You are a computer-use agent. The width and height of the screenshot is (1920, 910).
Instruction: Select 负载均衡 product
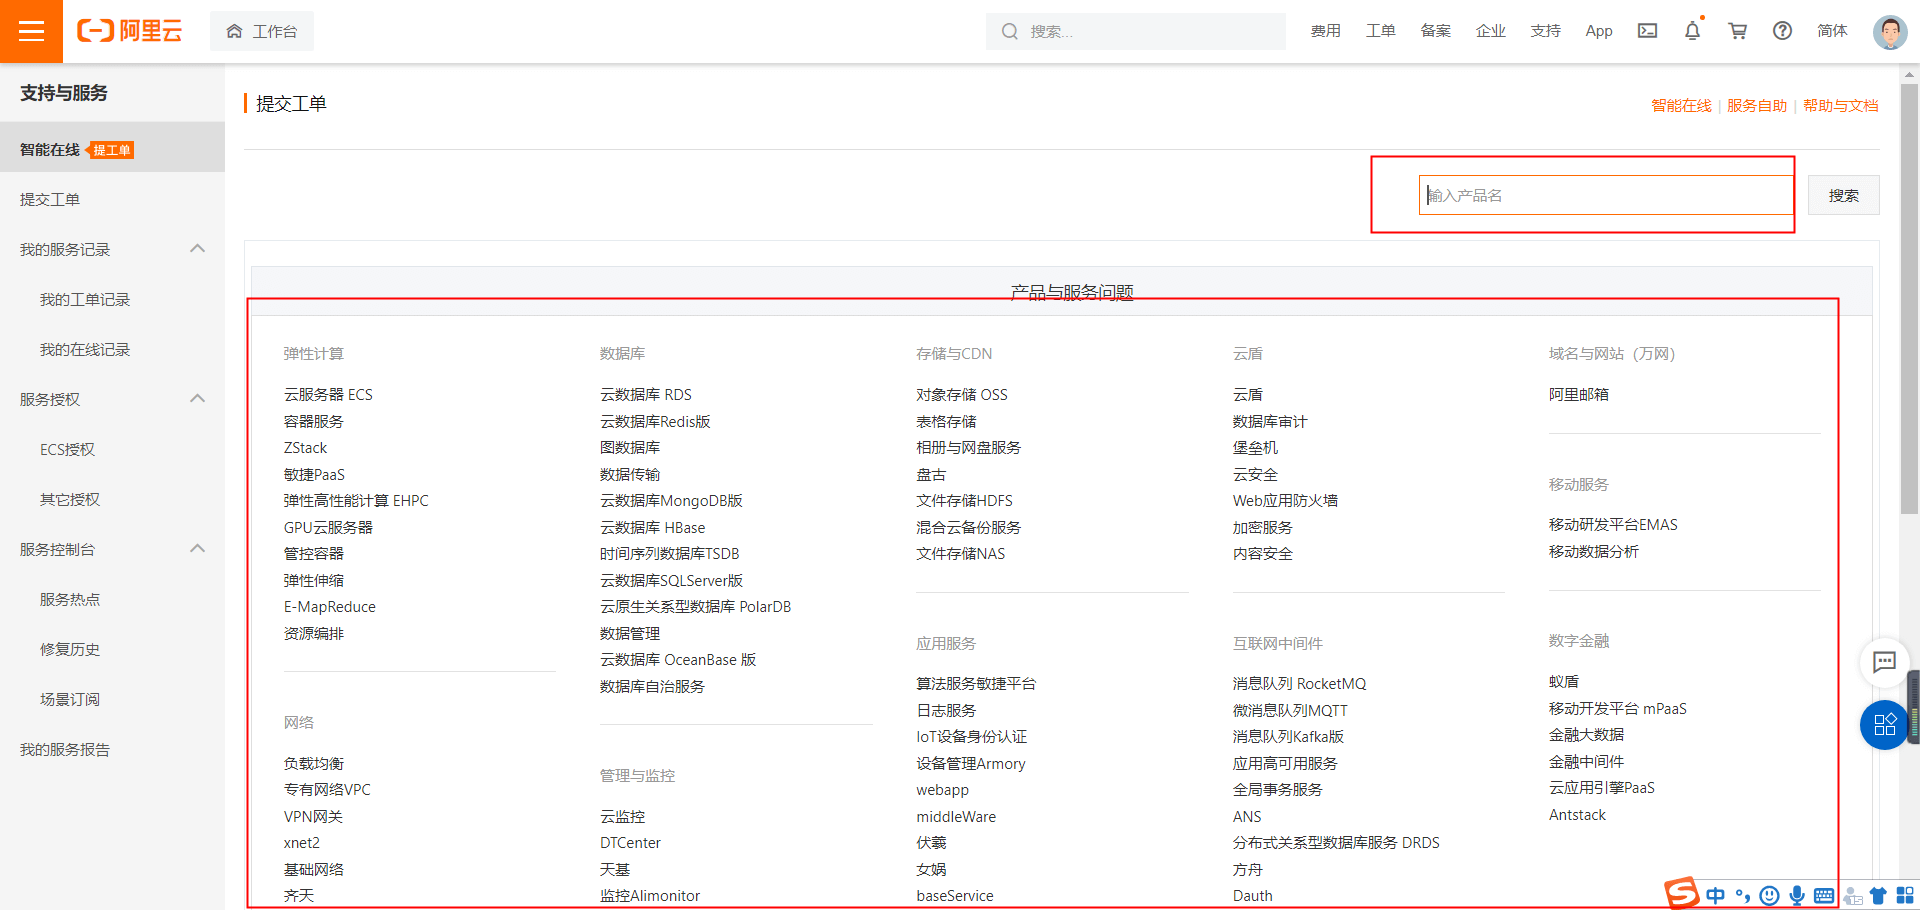(x=313, y=764)
